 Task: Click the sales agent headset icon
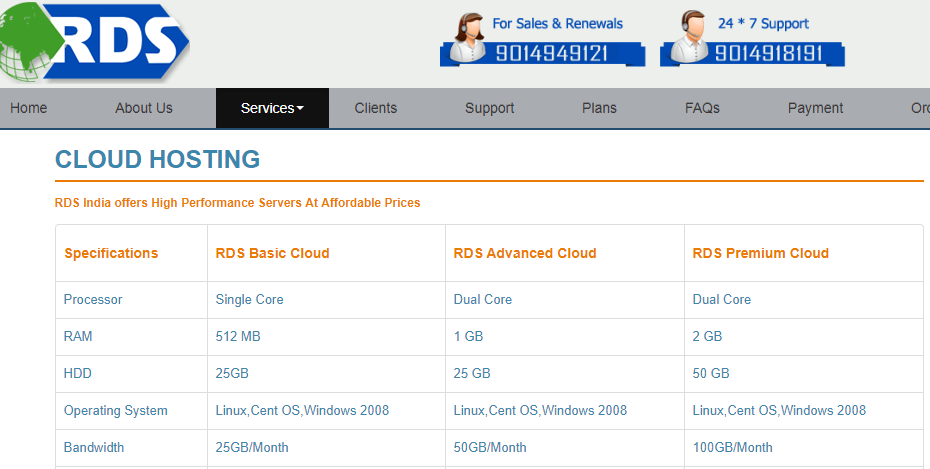(467, 37)
